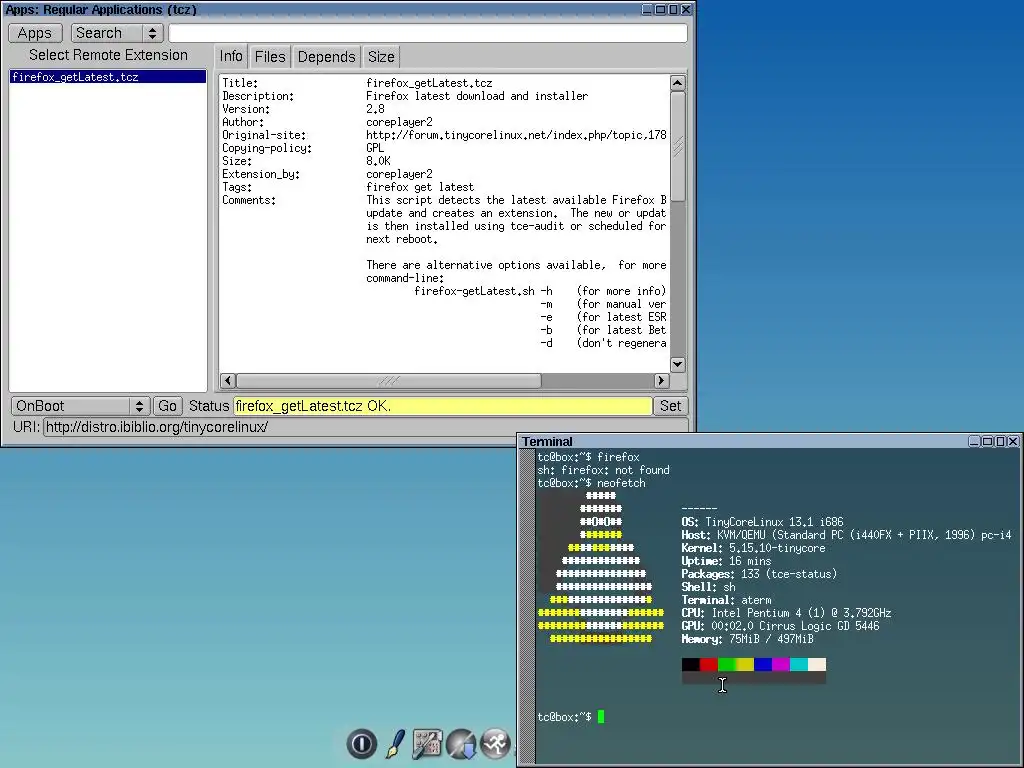The width and height of the screenshot is (1024, 768).
Task: Click the vertical scrollbar thumb in info pane
Action: [678, 146]
